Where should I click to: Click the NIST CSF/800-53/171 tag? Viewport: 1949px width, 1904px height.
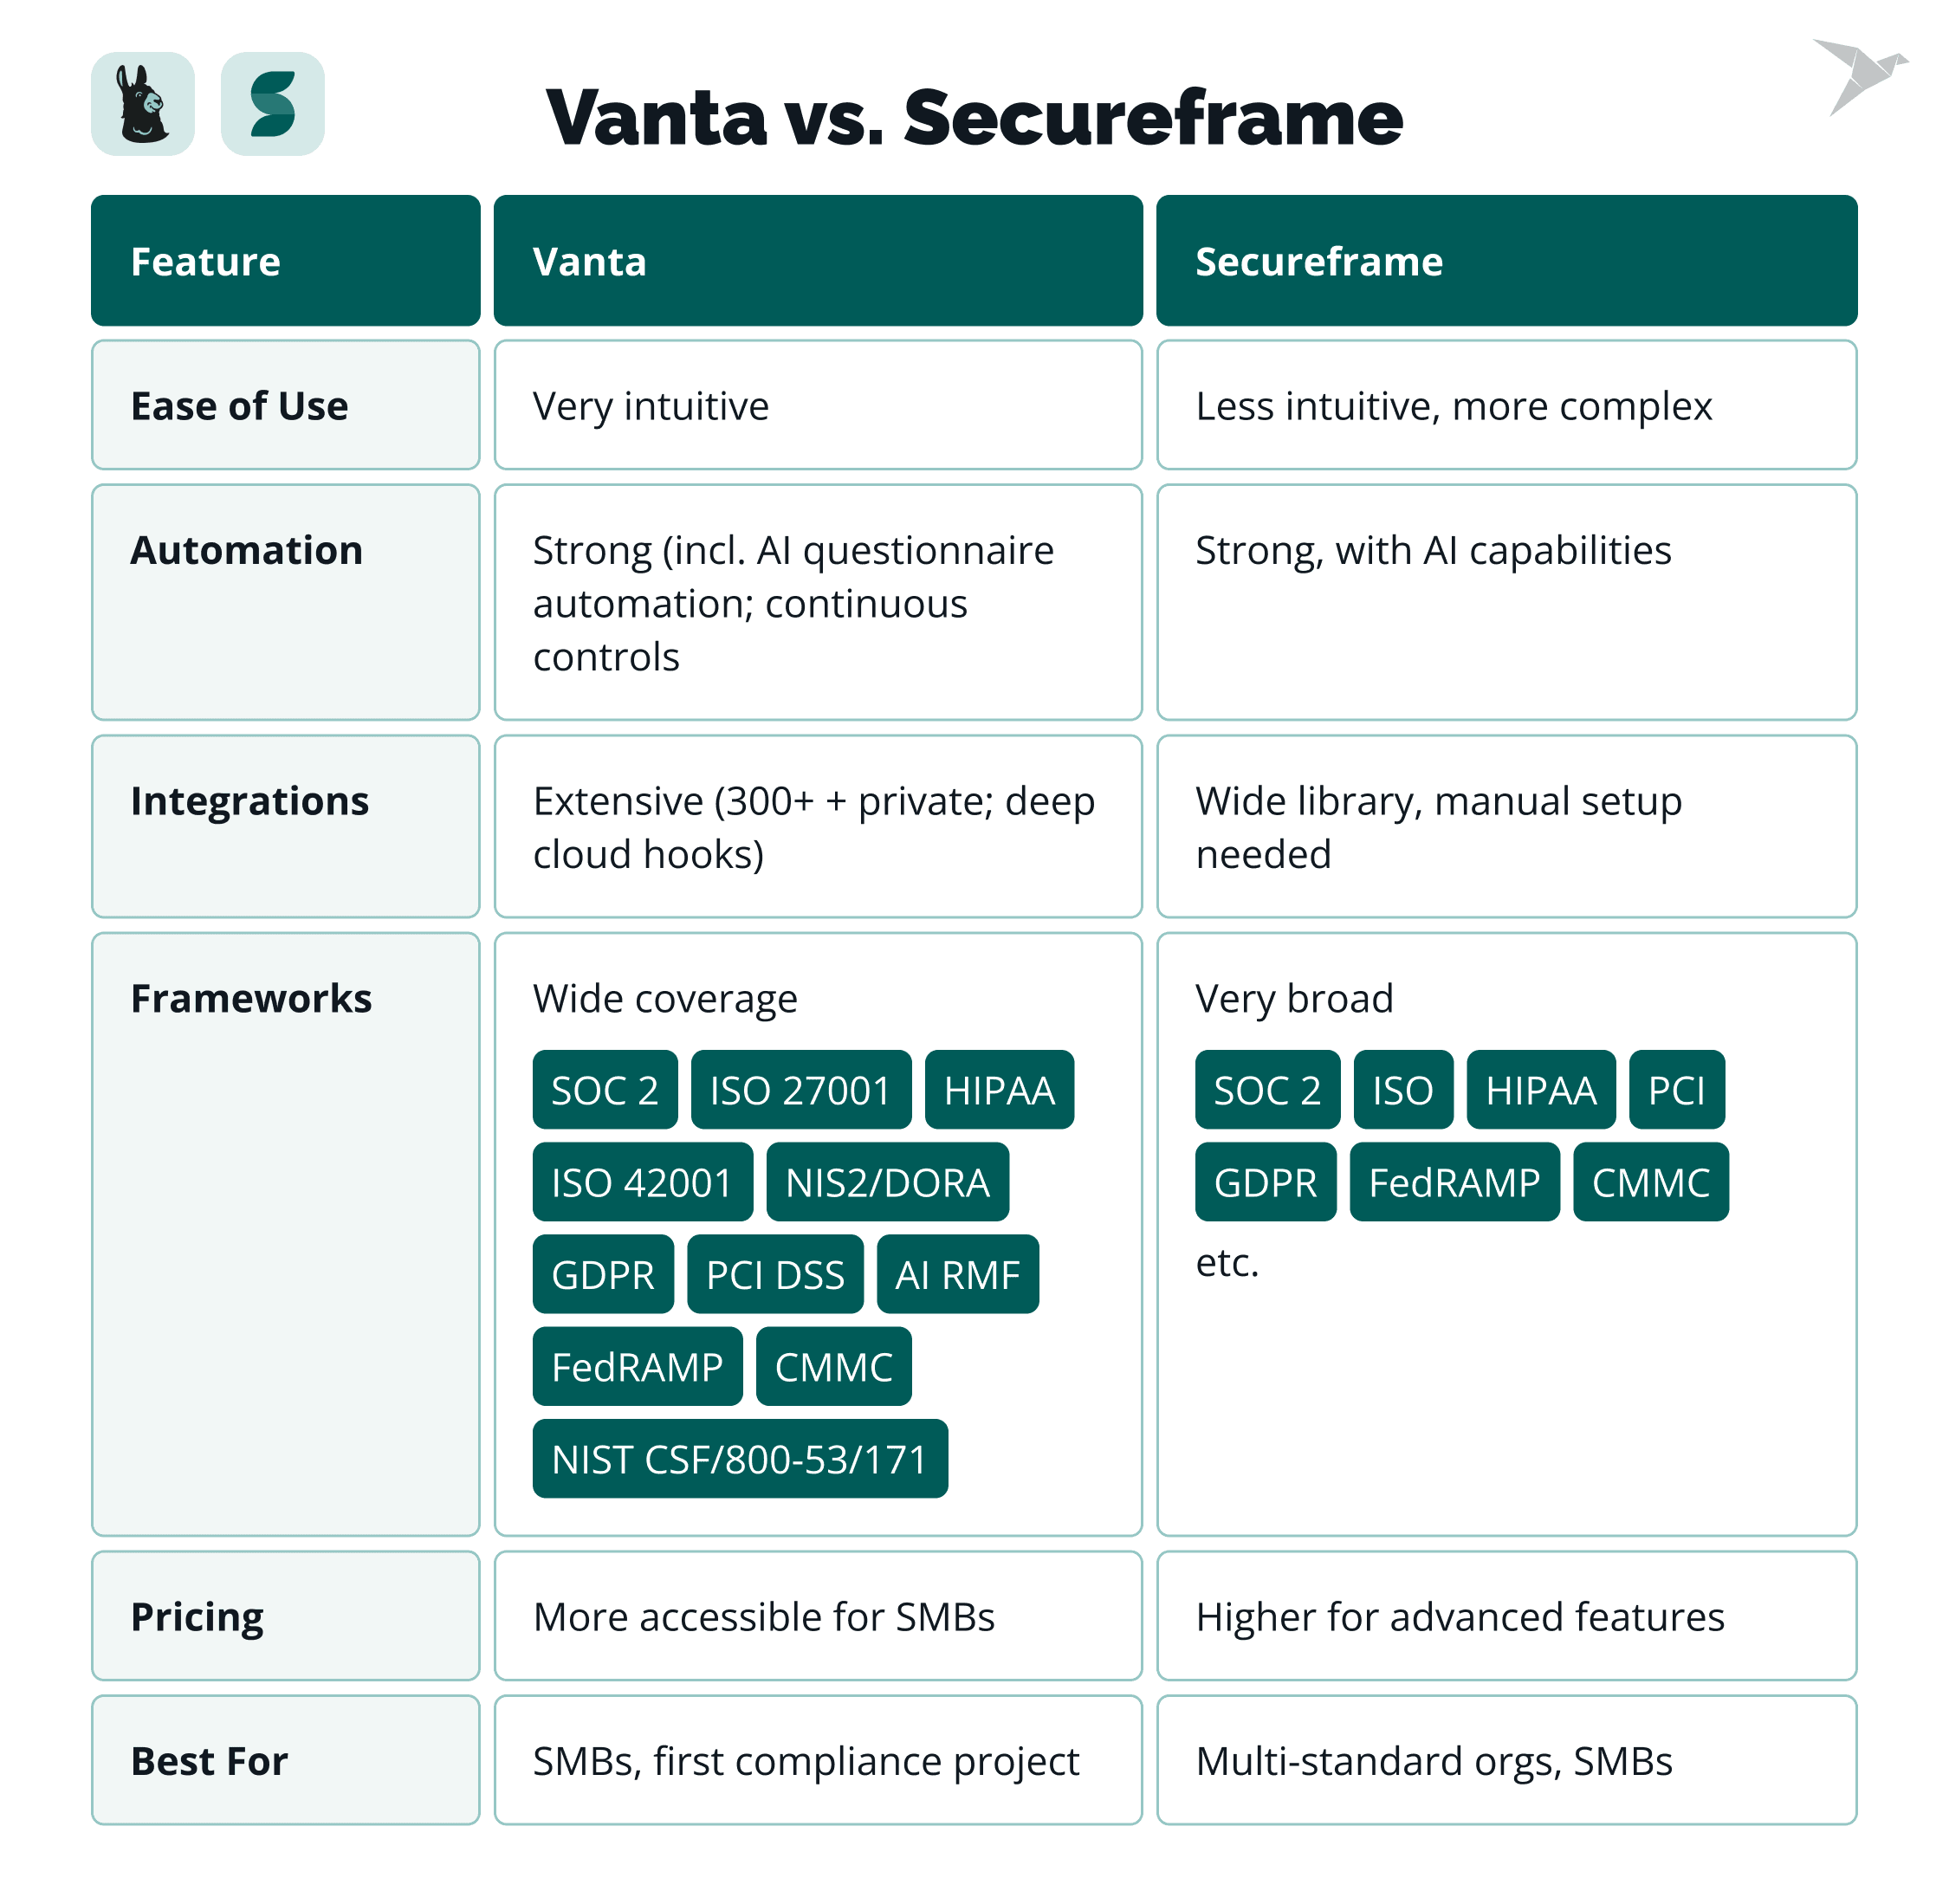(x=739, y=1459)
